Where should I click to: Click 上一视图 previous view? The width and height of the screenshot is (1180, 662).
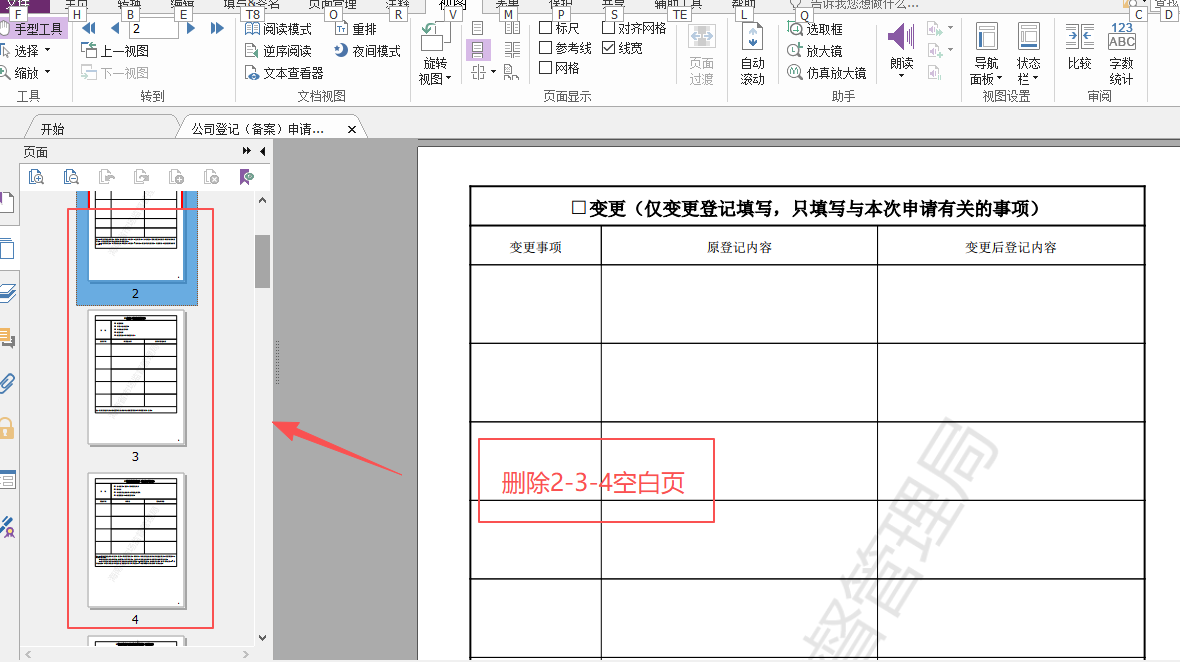click(x=115, y=50)
